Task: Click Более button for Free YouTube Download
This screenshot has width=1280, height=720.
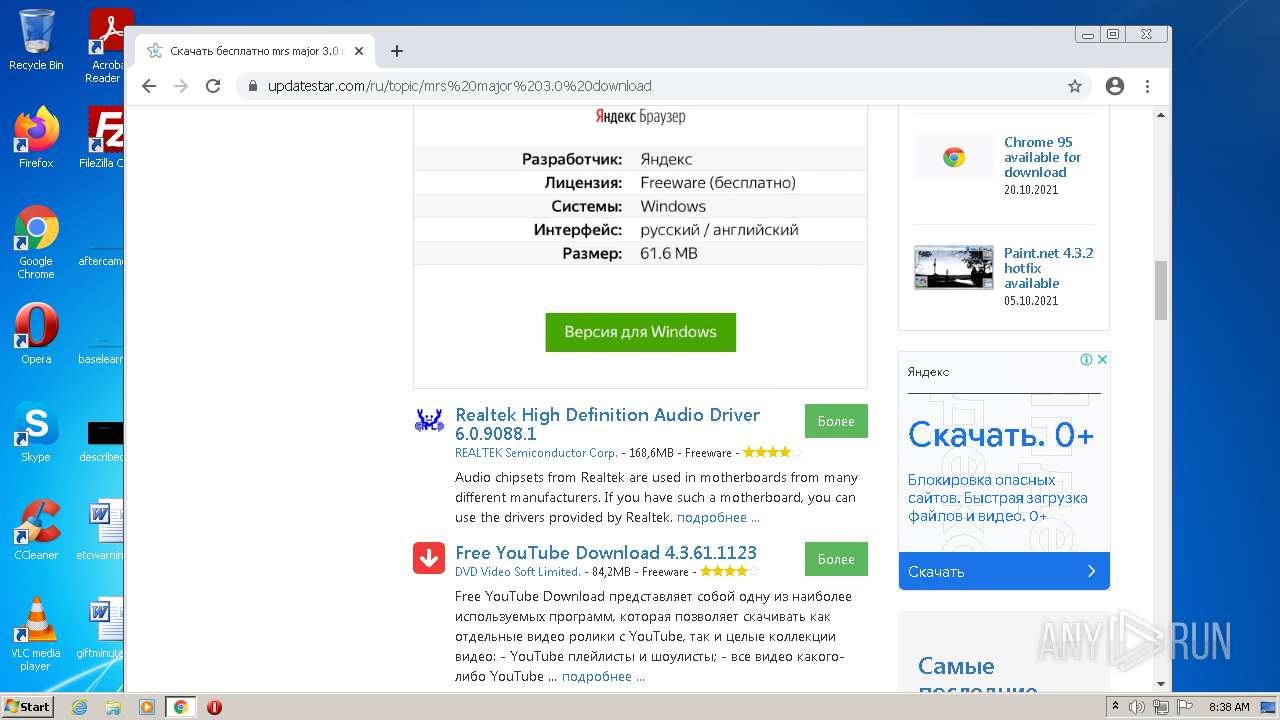Action: click(x=836, y=559)
